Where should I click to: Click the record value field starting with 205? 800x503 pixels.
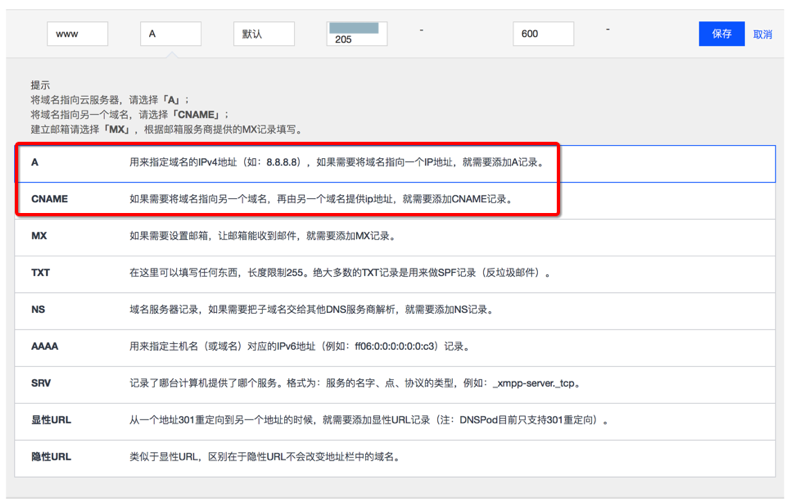point(357,34)
